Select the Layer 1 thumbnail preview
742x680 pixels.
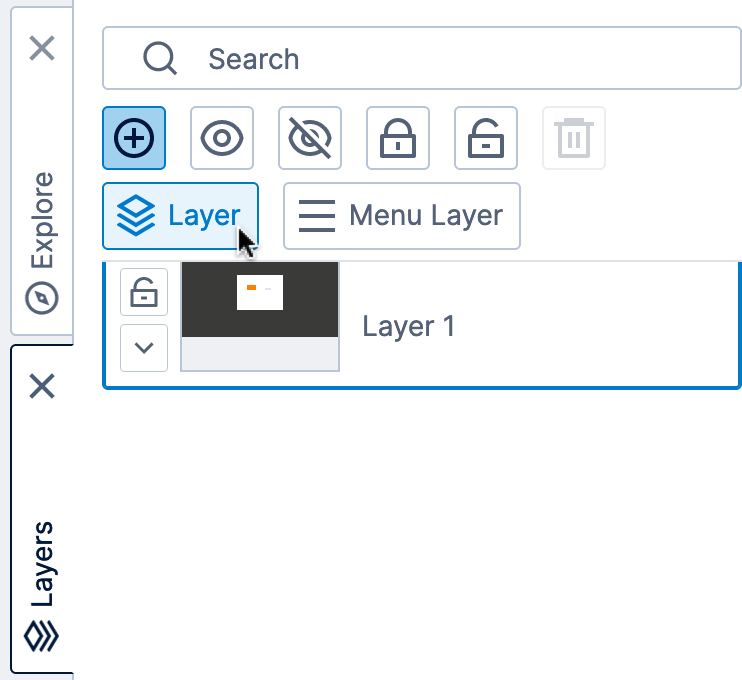pyautogui.click(x=260, y=317)
